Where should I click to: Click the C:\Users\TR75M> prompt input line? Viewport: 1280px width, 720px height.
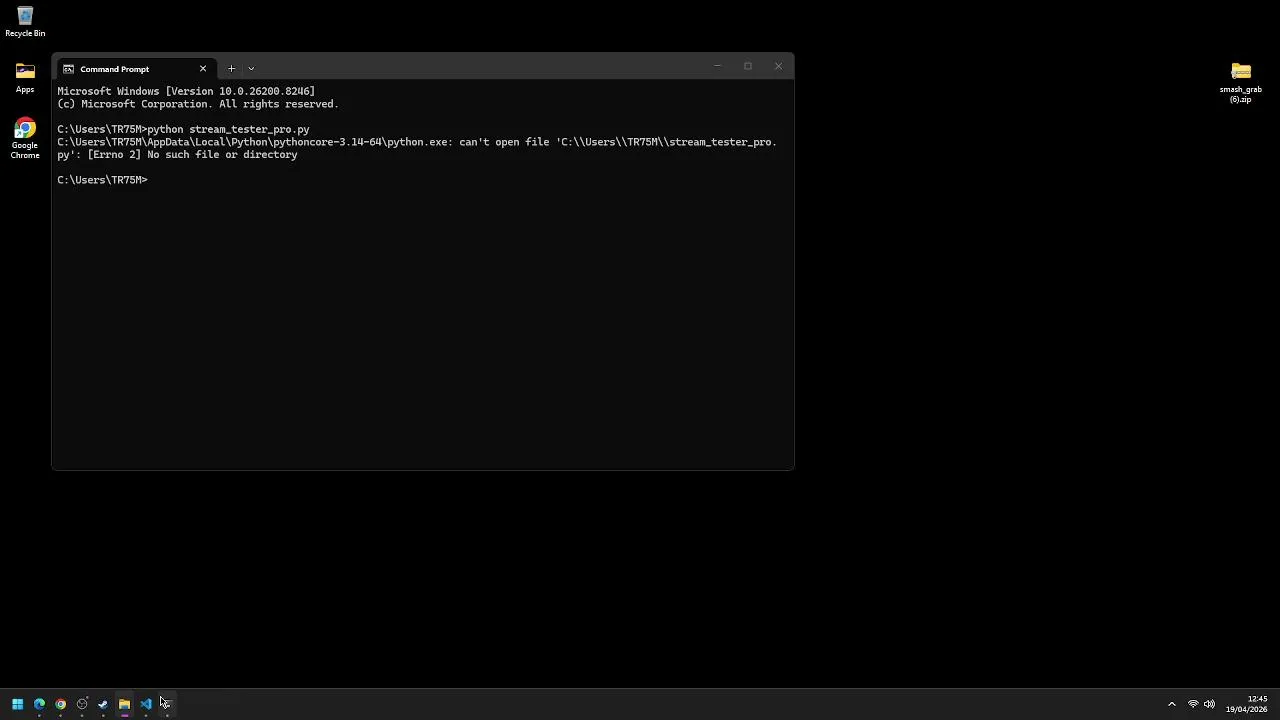(103, 180)
